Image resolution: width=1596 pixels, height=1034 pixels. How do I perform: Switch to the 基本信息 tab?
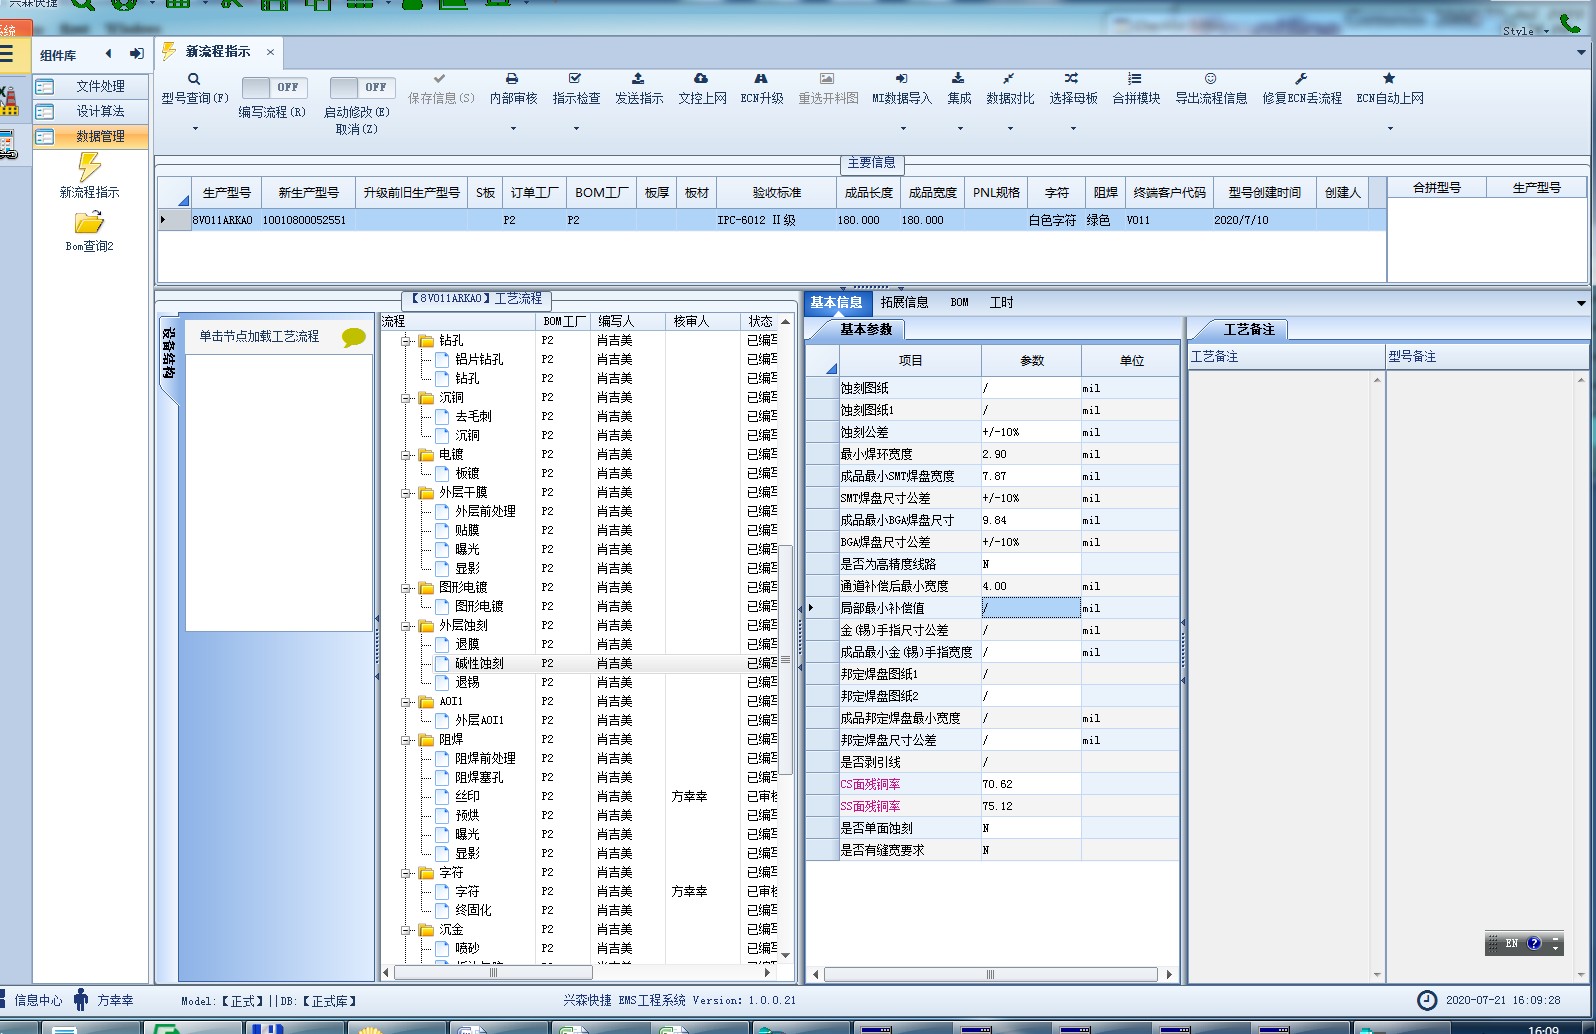pyautogui.click(x=836, y=302)
